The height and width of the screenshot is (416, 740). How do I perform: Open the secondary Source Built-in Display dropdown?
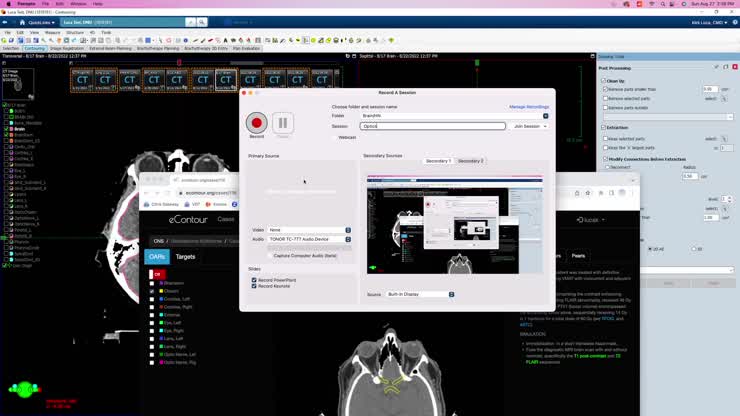tap(420, 294)
